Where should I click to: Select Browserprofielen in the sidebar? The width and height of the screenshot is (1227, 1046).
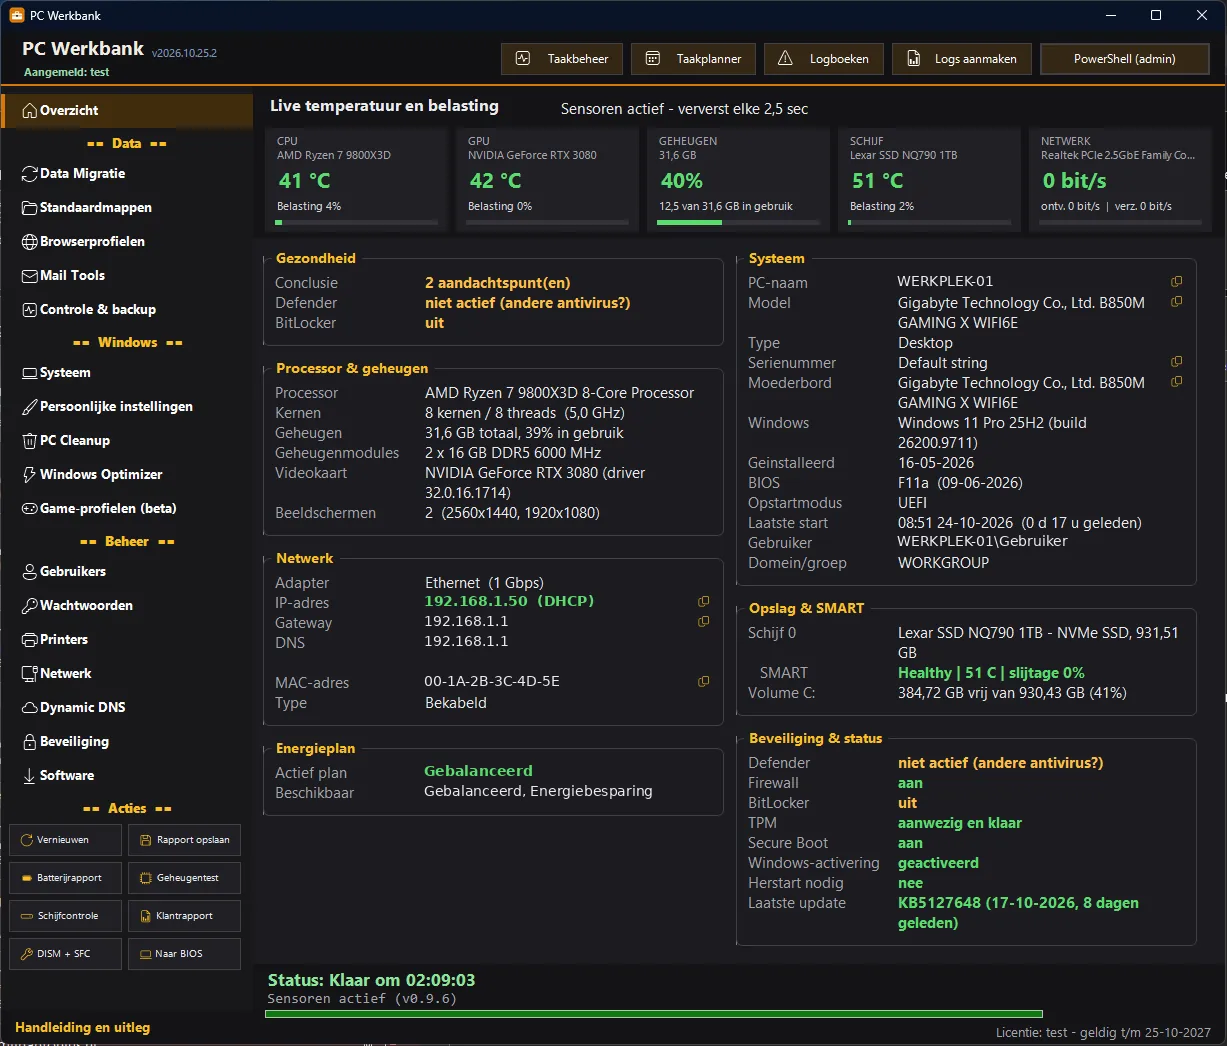(x=127, y=242)
